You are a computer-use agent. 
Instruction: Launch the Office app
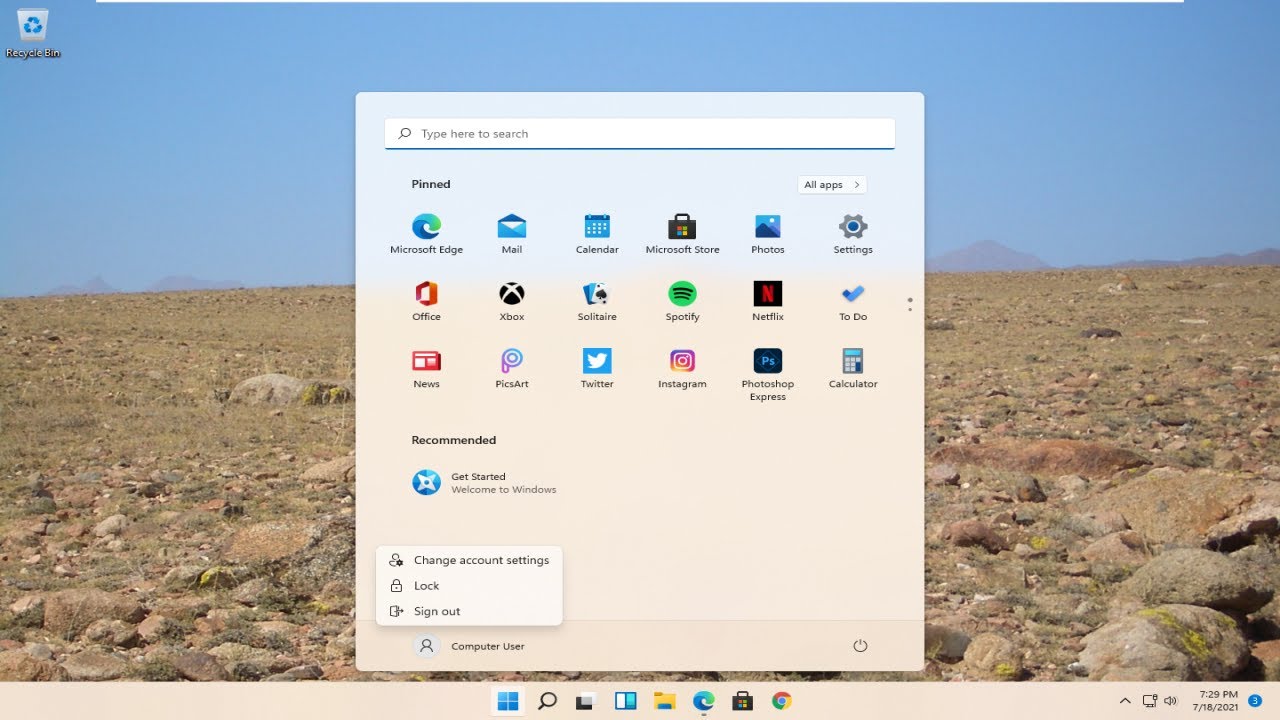click(426, 301)
